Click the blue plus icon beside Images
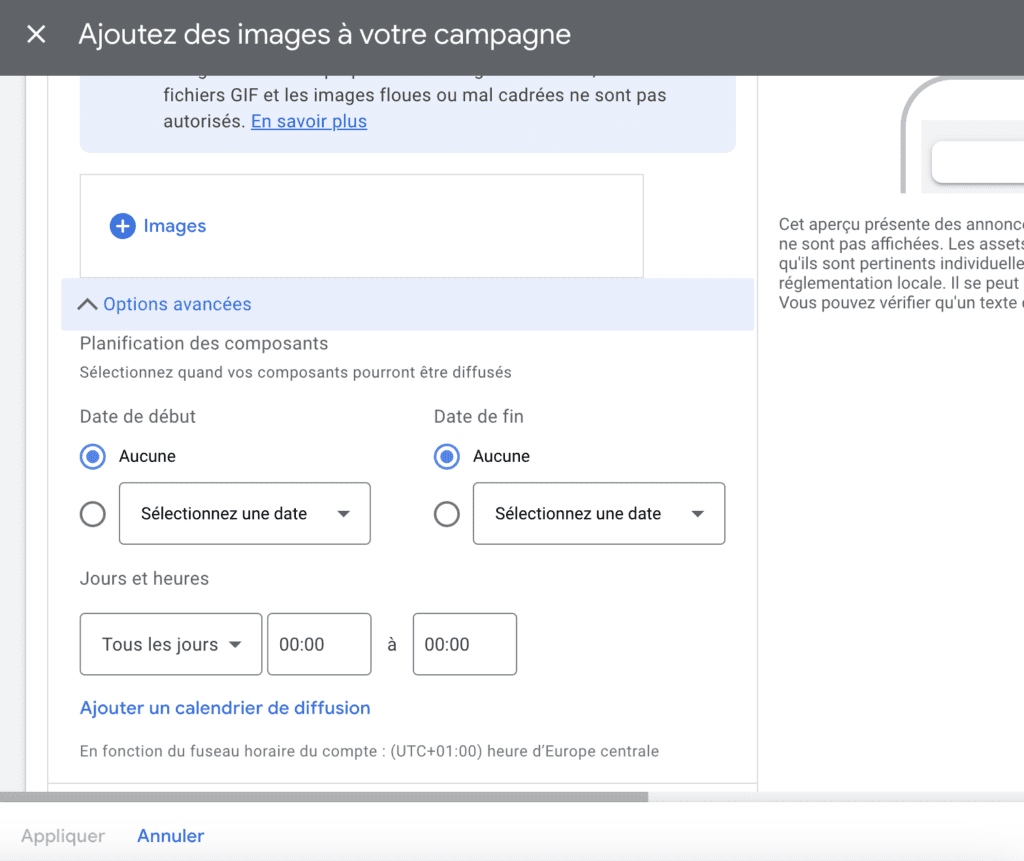 click(x=122, y=226)
